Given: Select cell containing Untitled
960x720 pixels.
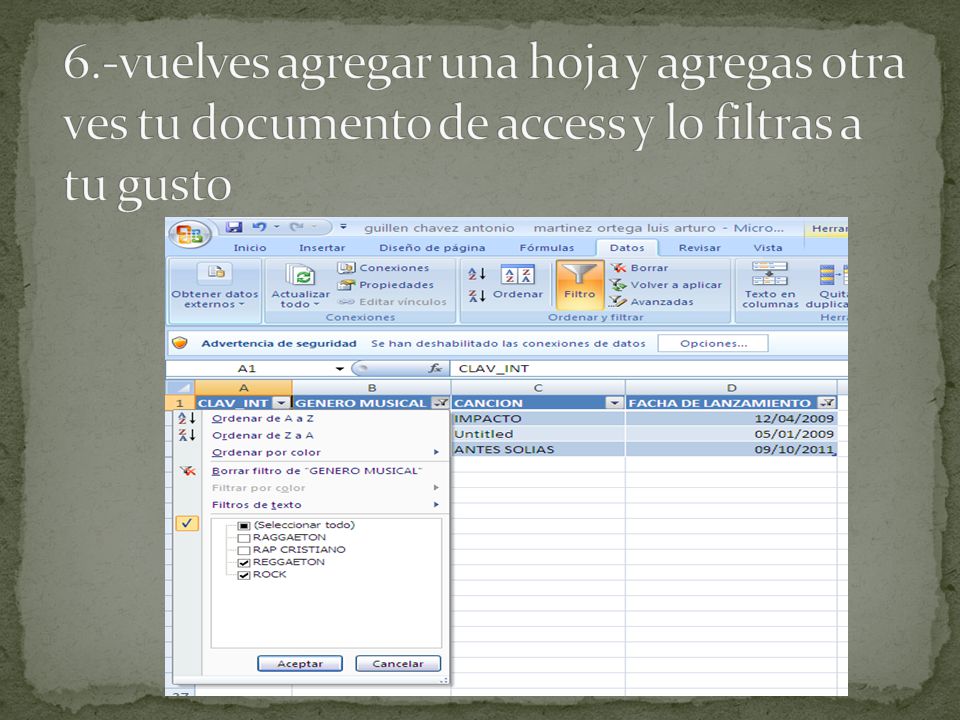Looking at the screenshot, I should pos(538,434).
